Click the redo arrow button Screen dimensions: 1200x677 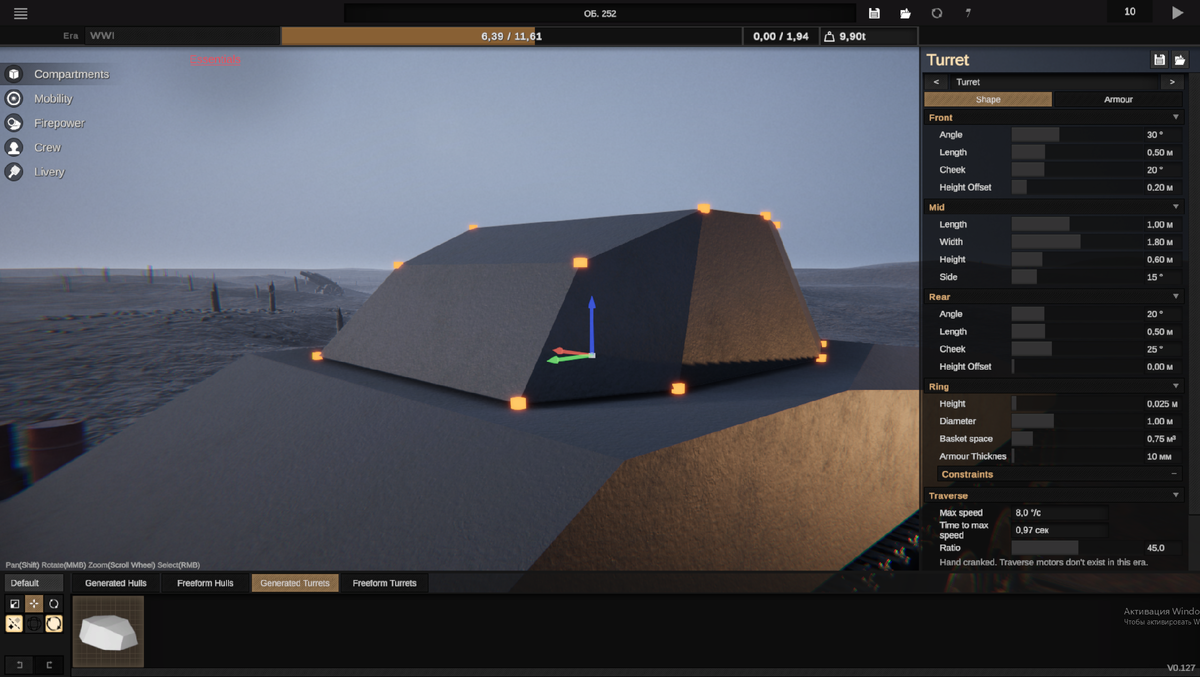tap(49, 665)
